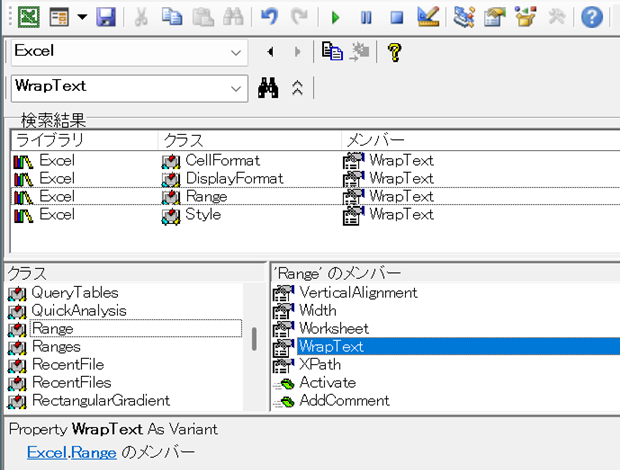Save the workbook with floppy icon

click(x=106, y=17)
